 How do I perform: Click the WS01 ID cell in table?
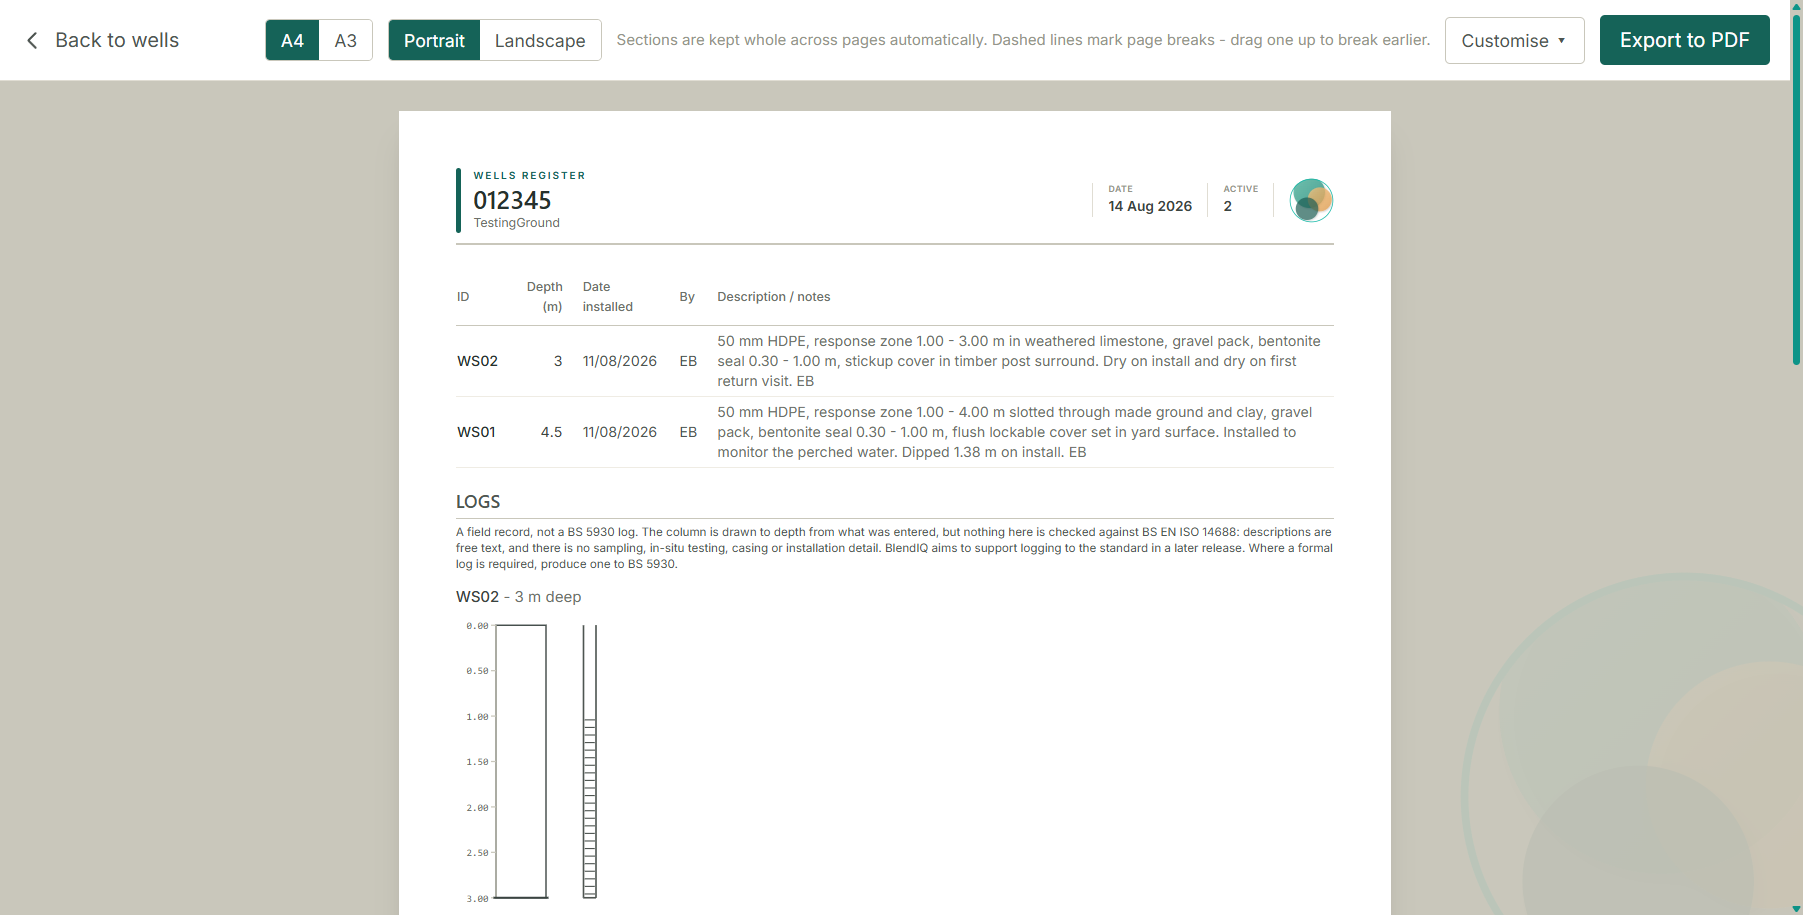click(476, 432)
